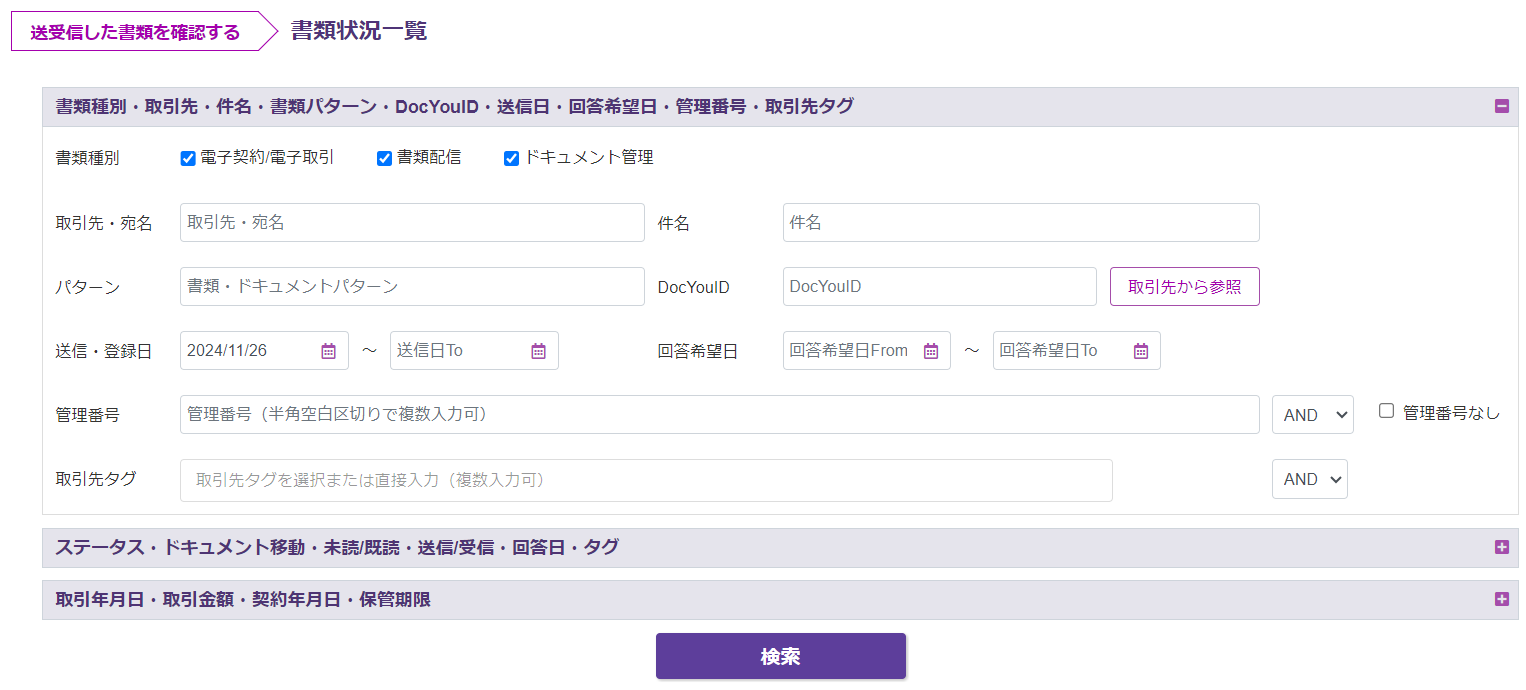Open calendar picker for 送信日To

pos(538,351)
